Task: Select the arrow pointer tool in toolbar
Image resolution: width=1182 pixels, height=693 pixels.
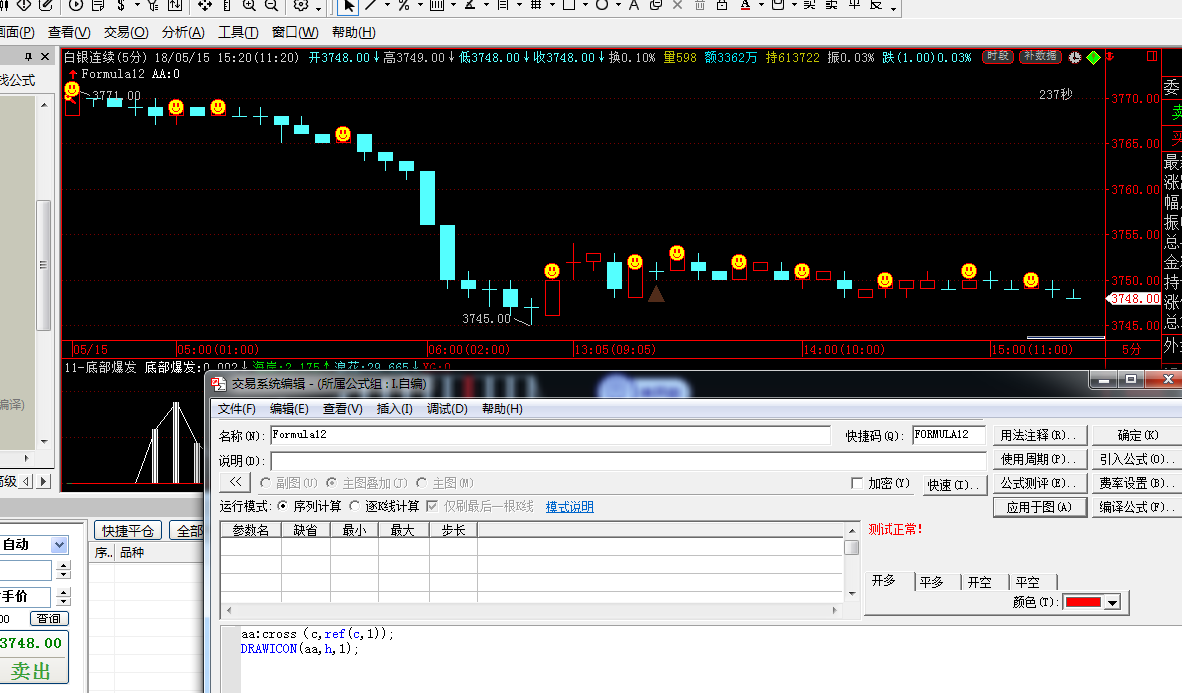Action: pyautogui.click(x=348, y=6)
